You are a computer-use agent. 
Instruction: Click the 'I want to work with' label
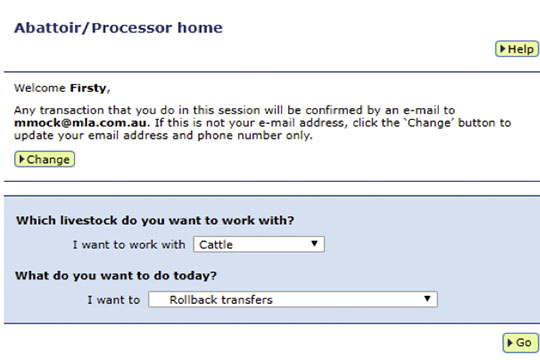coord(129,245)
